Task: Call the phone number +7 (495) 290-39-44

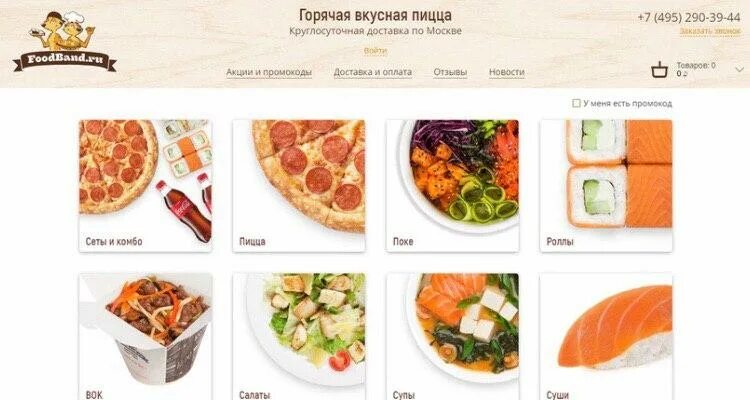Action: [x=689, y=18]
